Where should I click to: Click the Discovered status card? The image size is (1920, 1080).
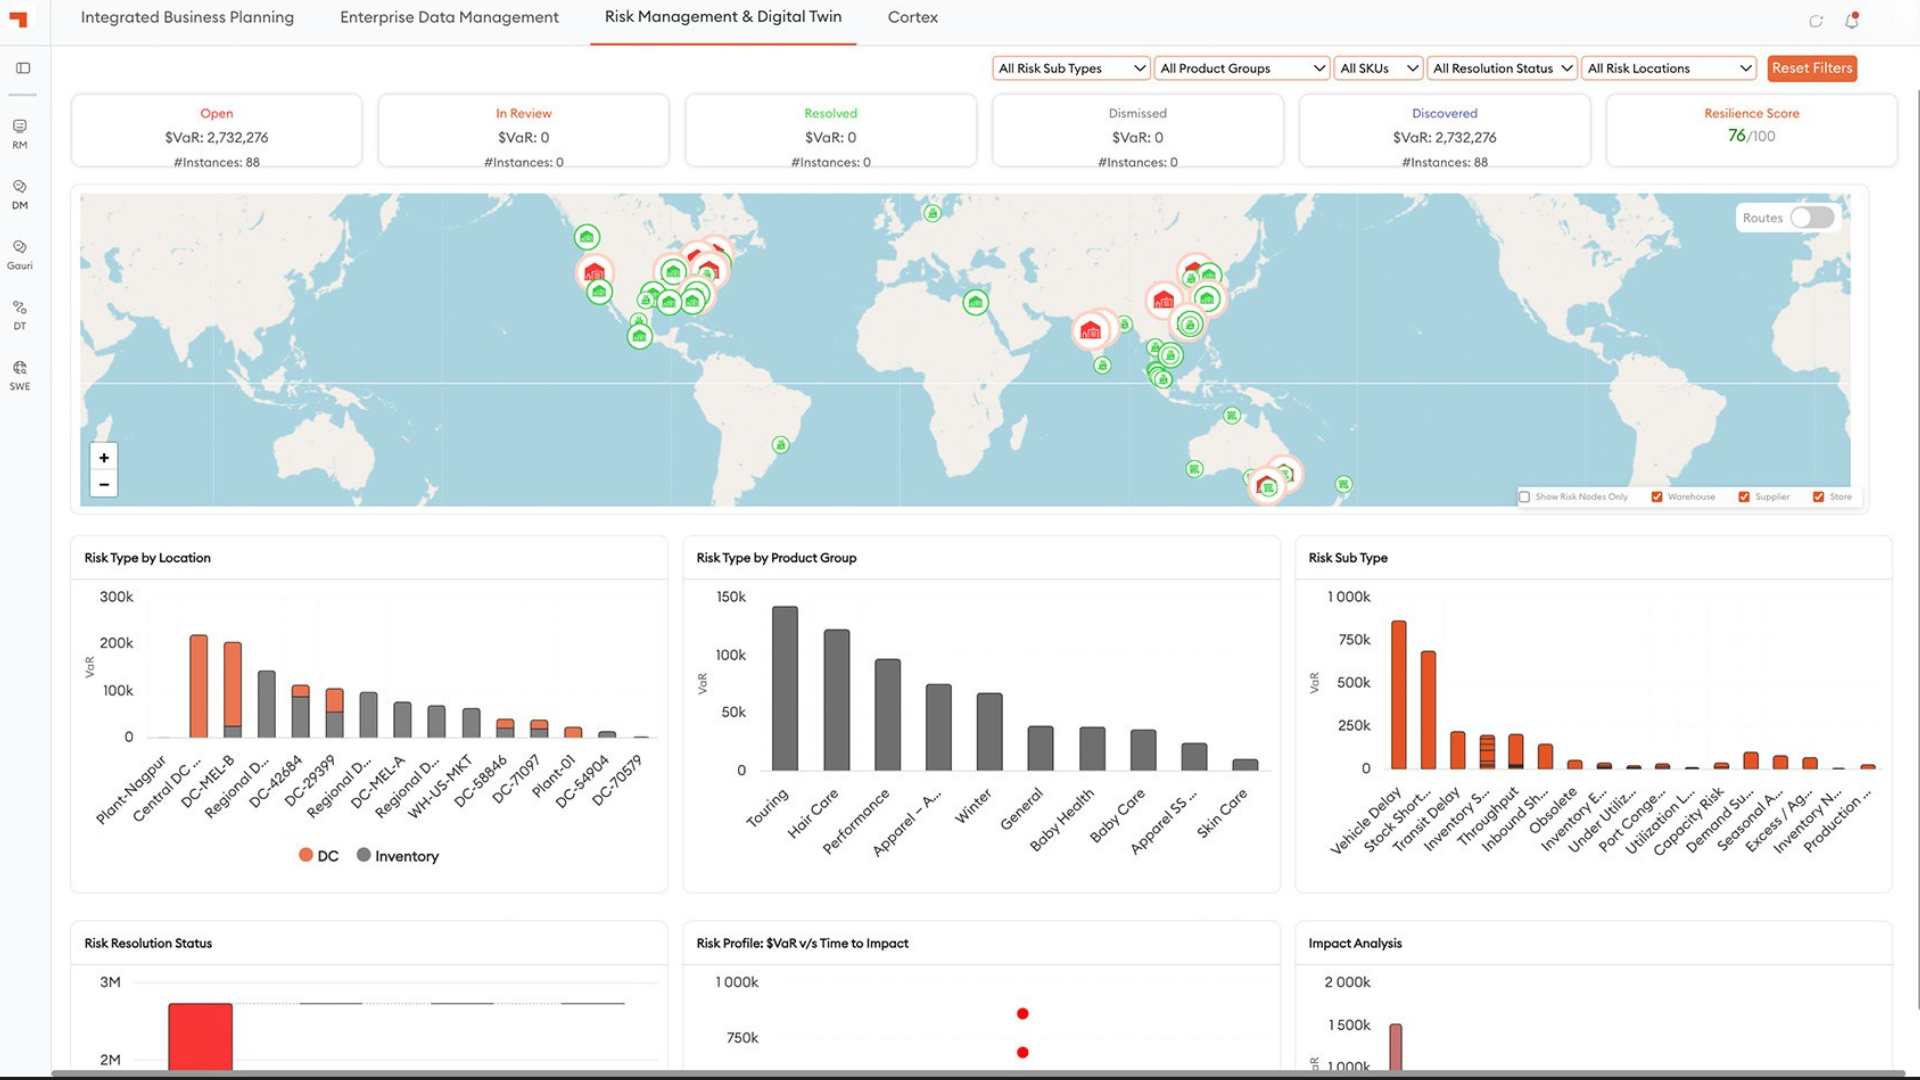[1444, 131]
